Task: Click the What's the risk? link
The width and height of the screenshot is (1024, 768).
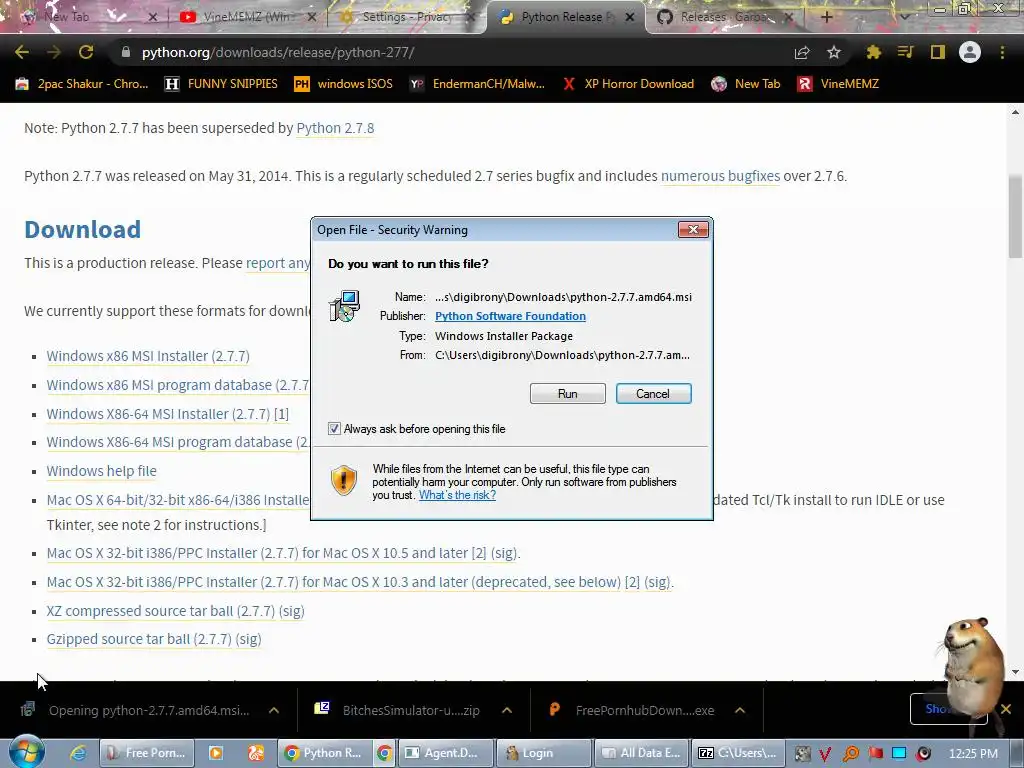Action: coord(457,495)
